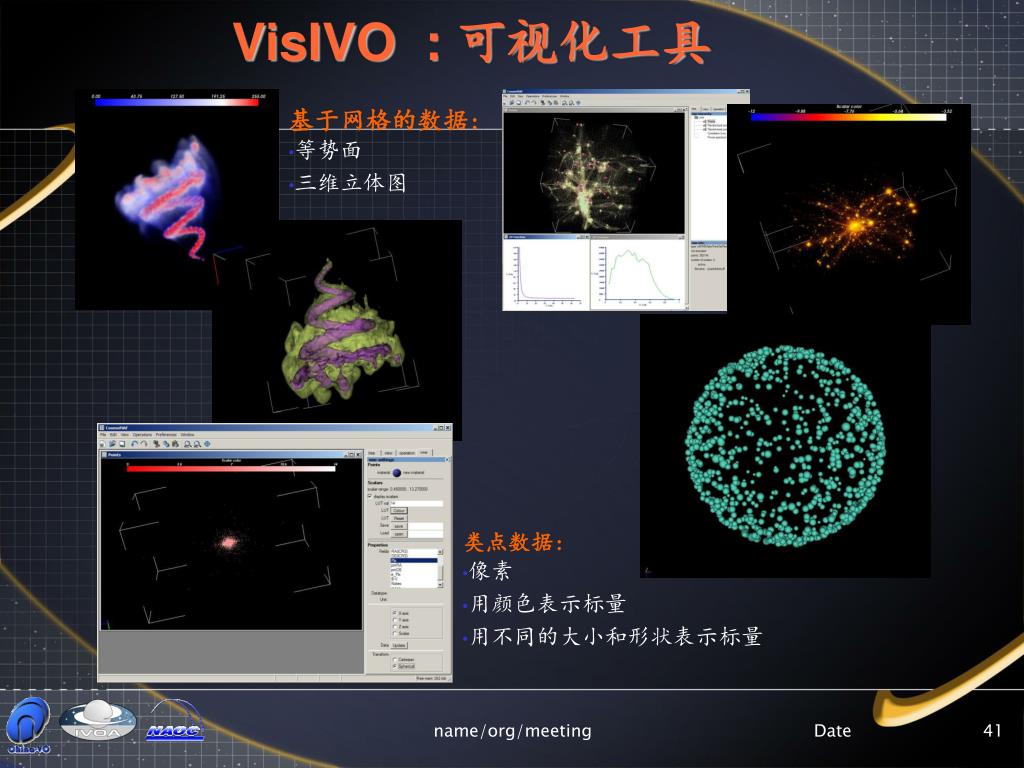Click the IVOA logo

click(x=97, y=720)
